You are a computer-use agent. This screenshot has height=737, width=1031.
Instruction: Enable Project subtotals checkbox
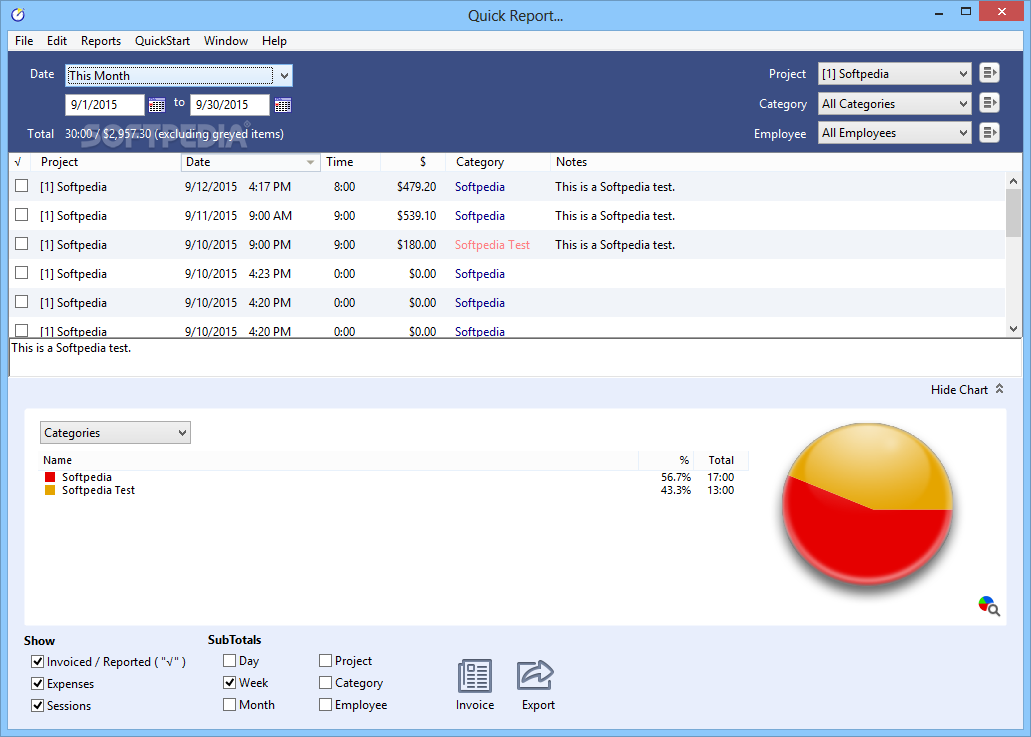325,661
